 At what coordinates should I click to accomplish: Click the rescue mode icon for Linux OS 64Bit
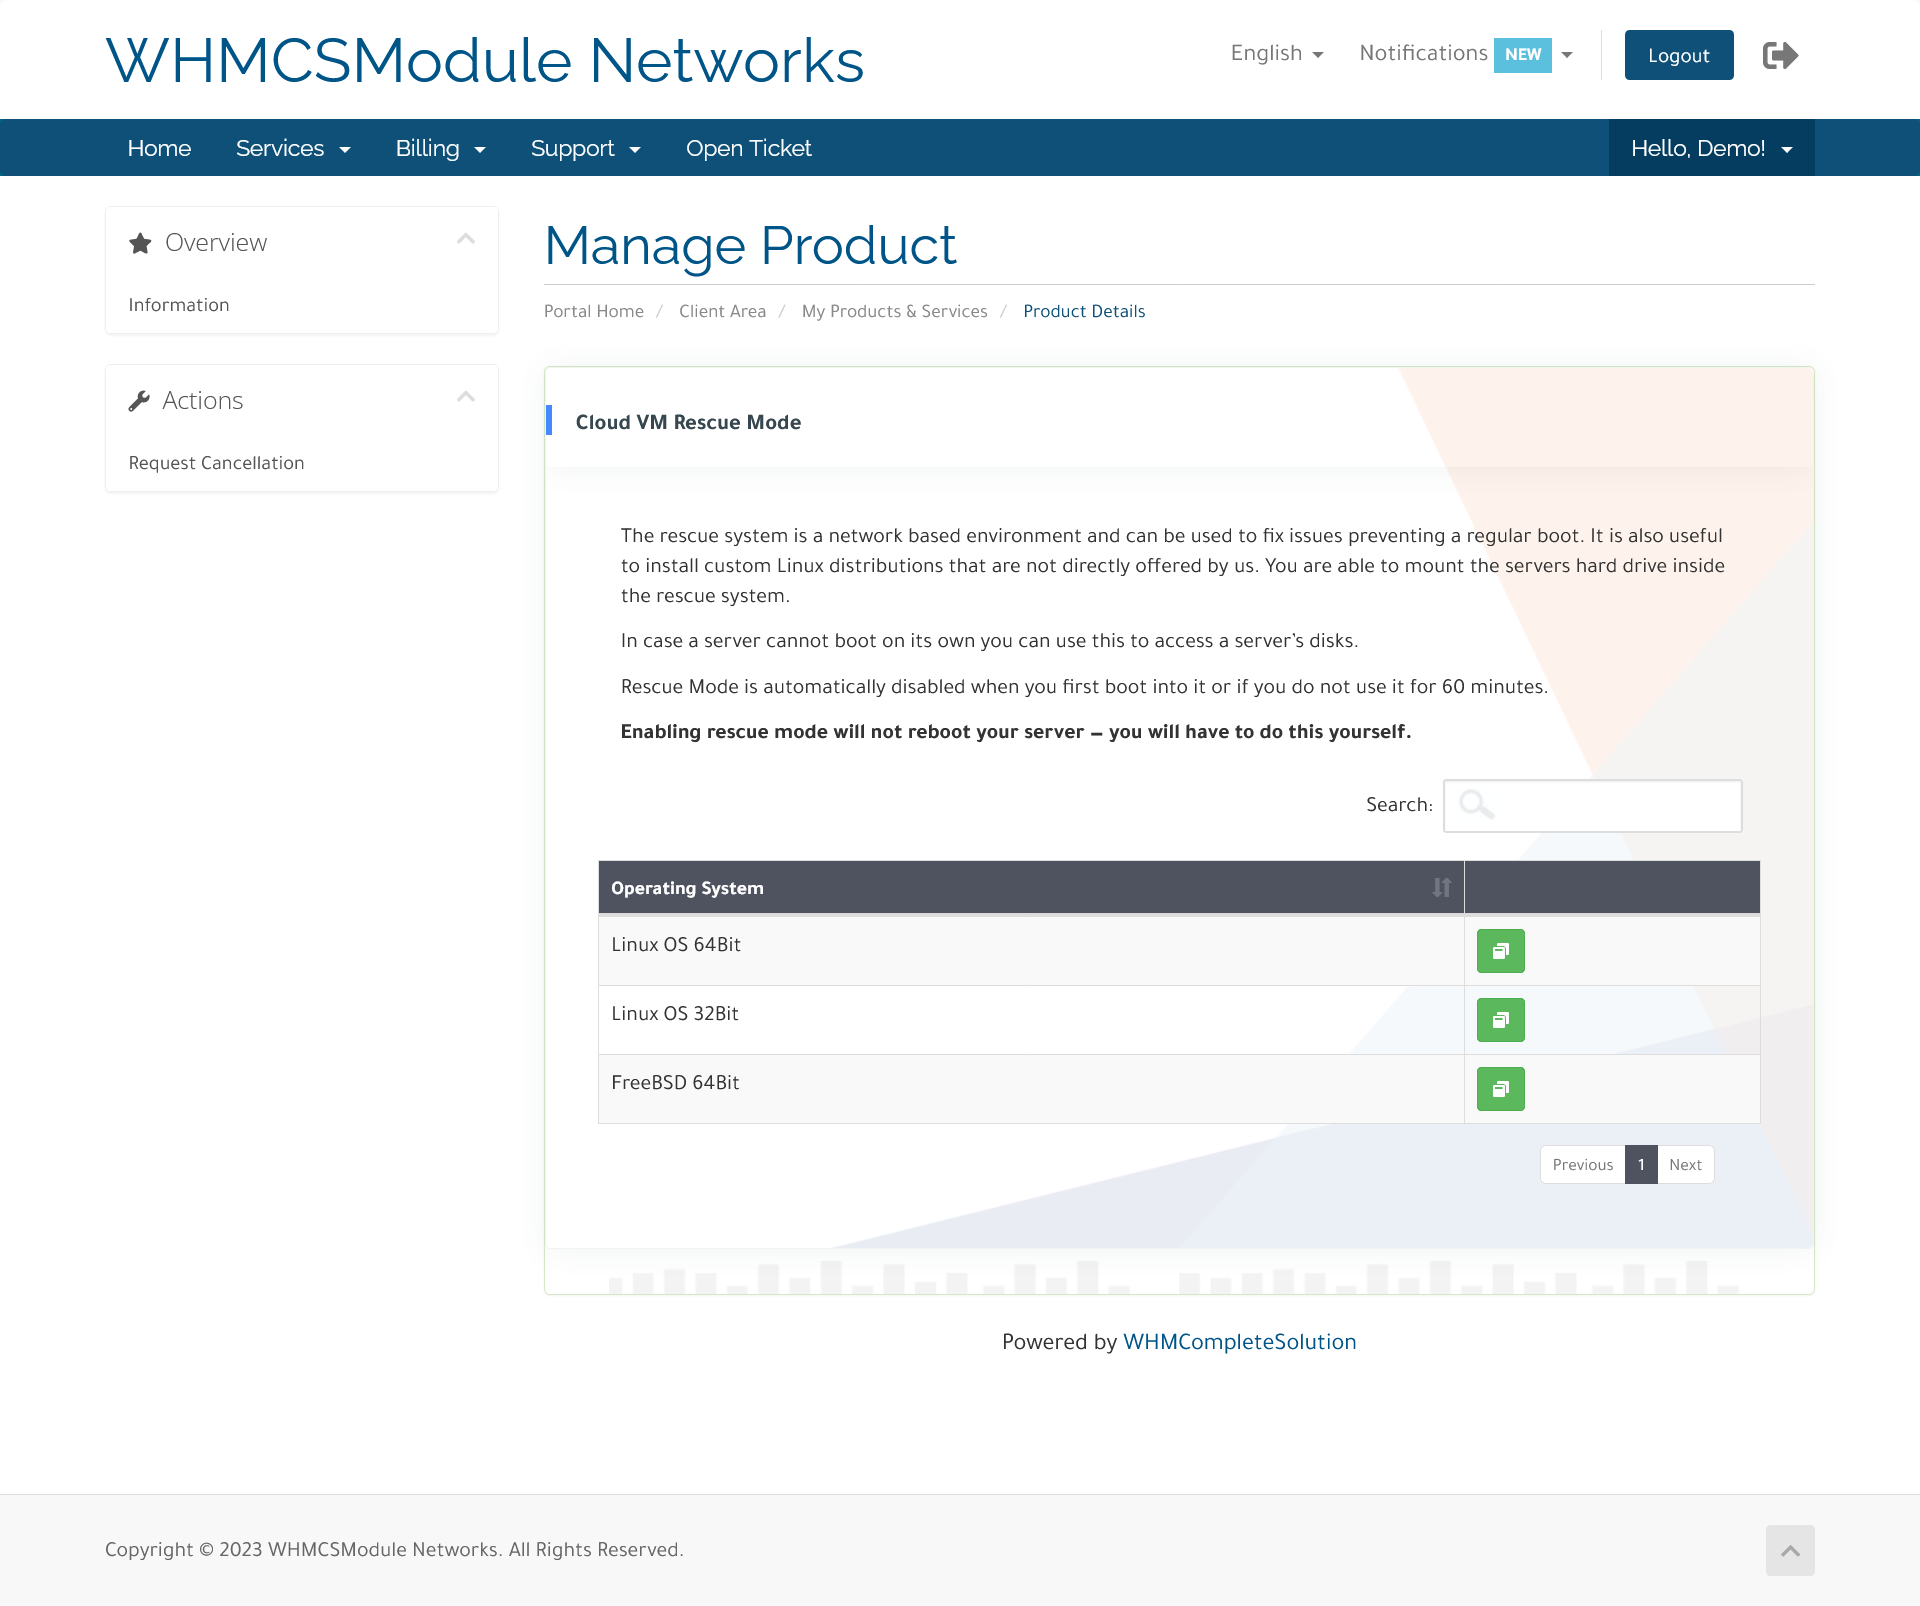click(x=1499, y=949)
